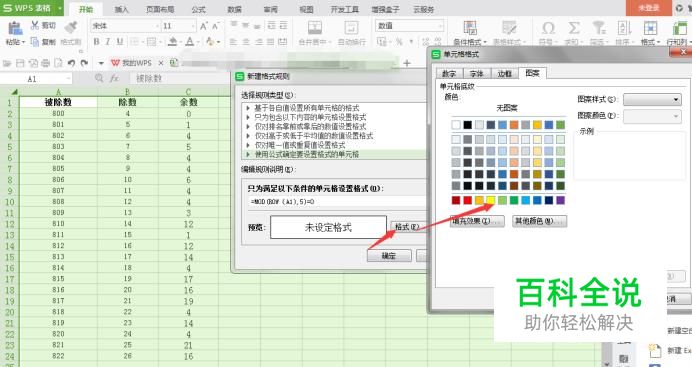The image size is (692, 367).
Task: Switch to the 数据 (Data) ribbon tab
Action: pyautogui.click(x=234, y=9)
